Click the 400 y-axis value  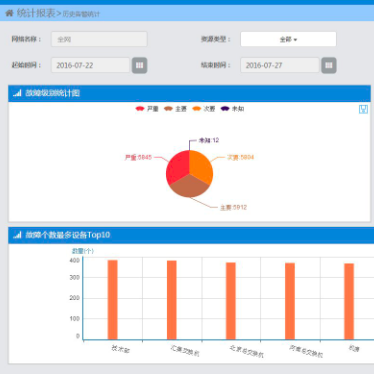tap(74, 260)
